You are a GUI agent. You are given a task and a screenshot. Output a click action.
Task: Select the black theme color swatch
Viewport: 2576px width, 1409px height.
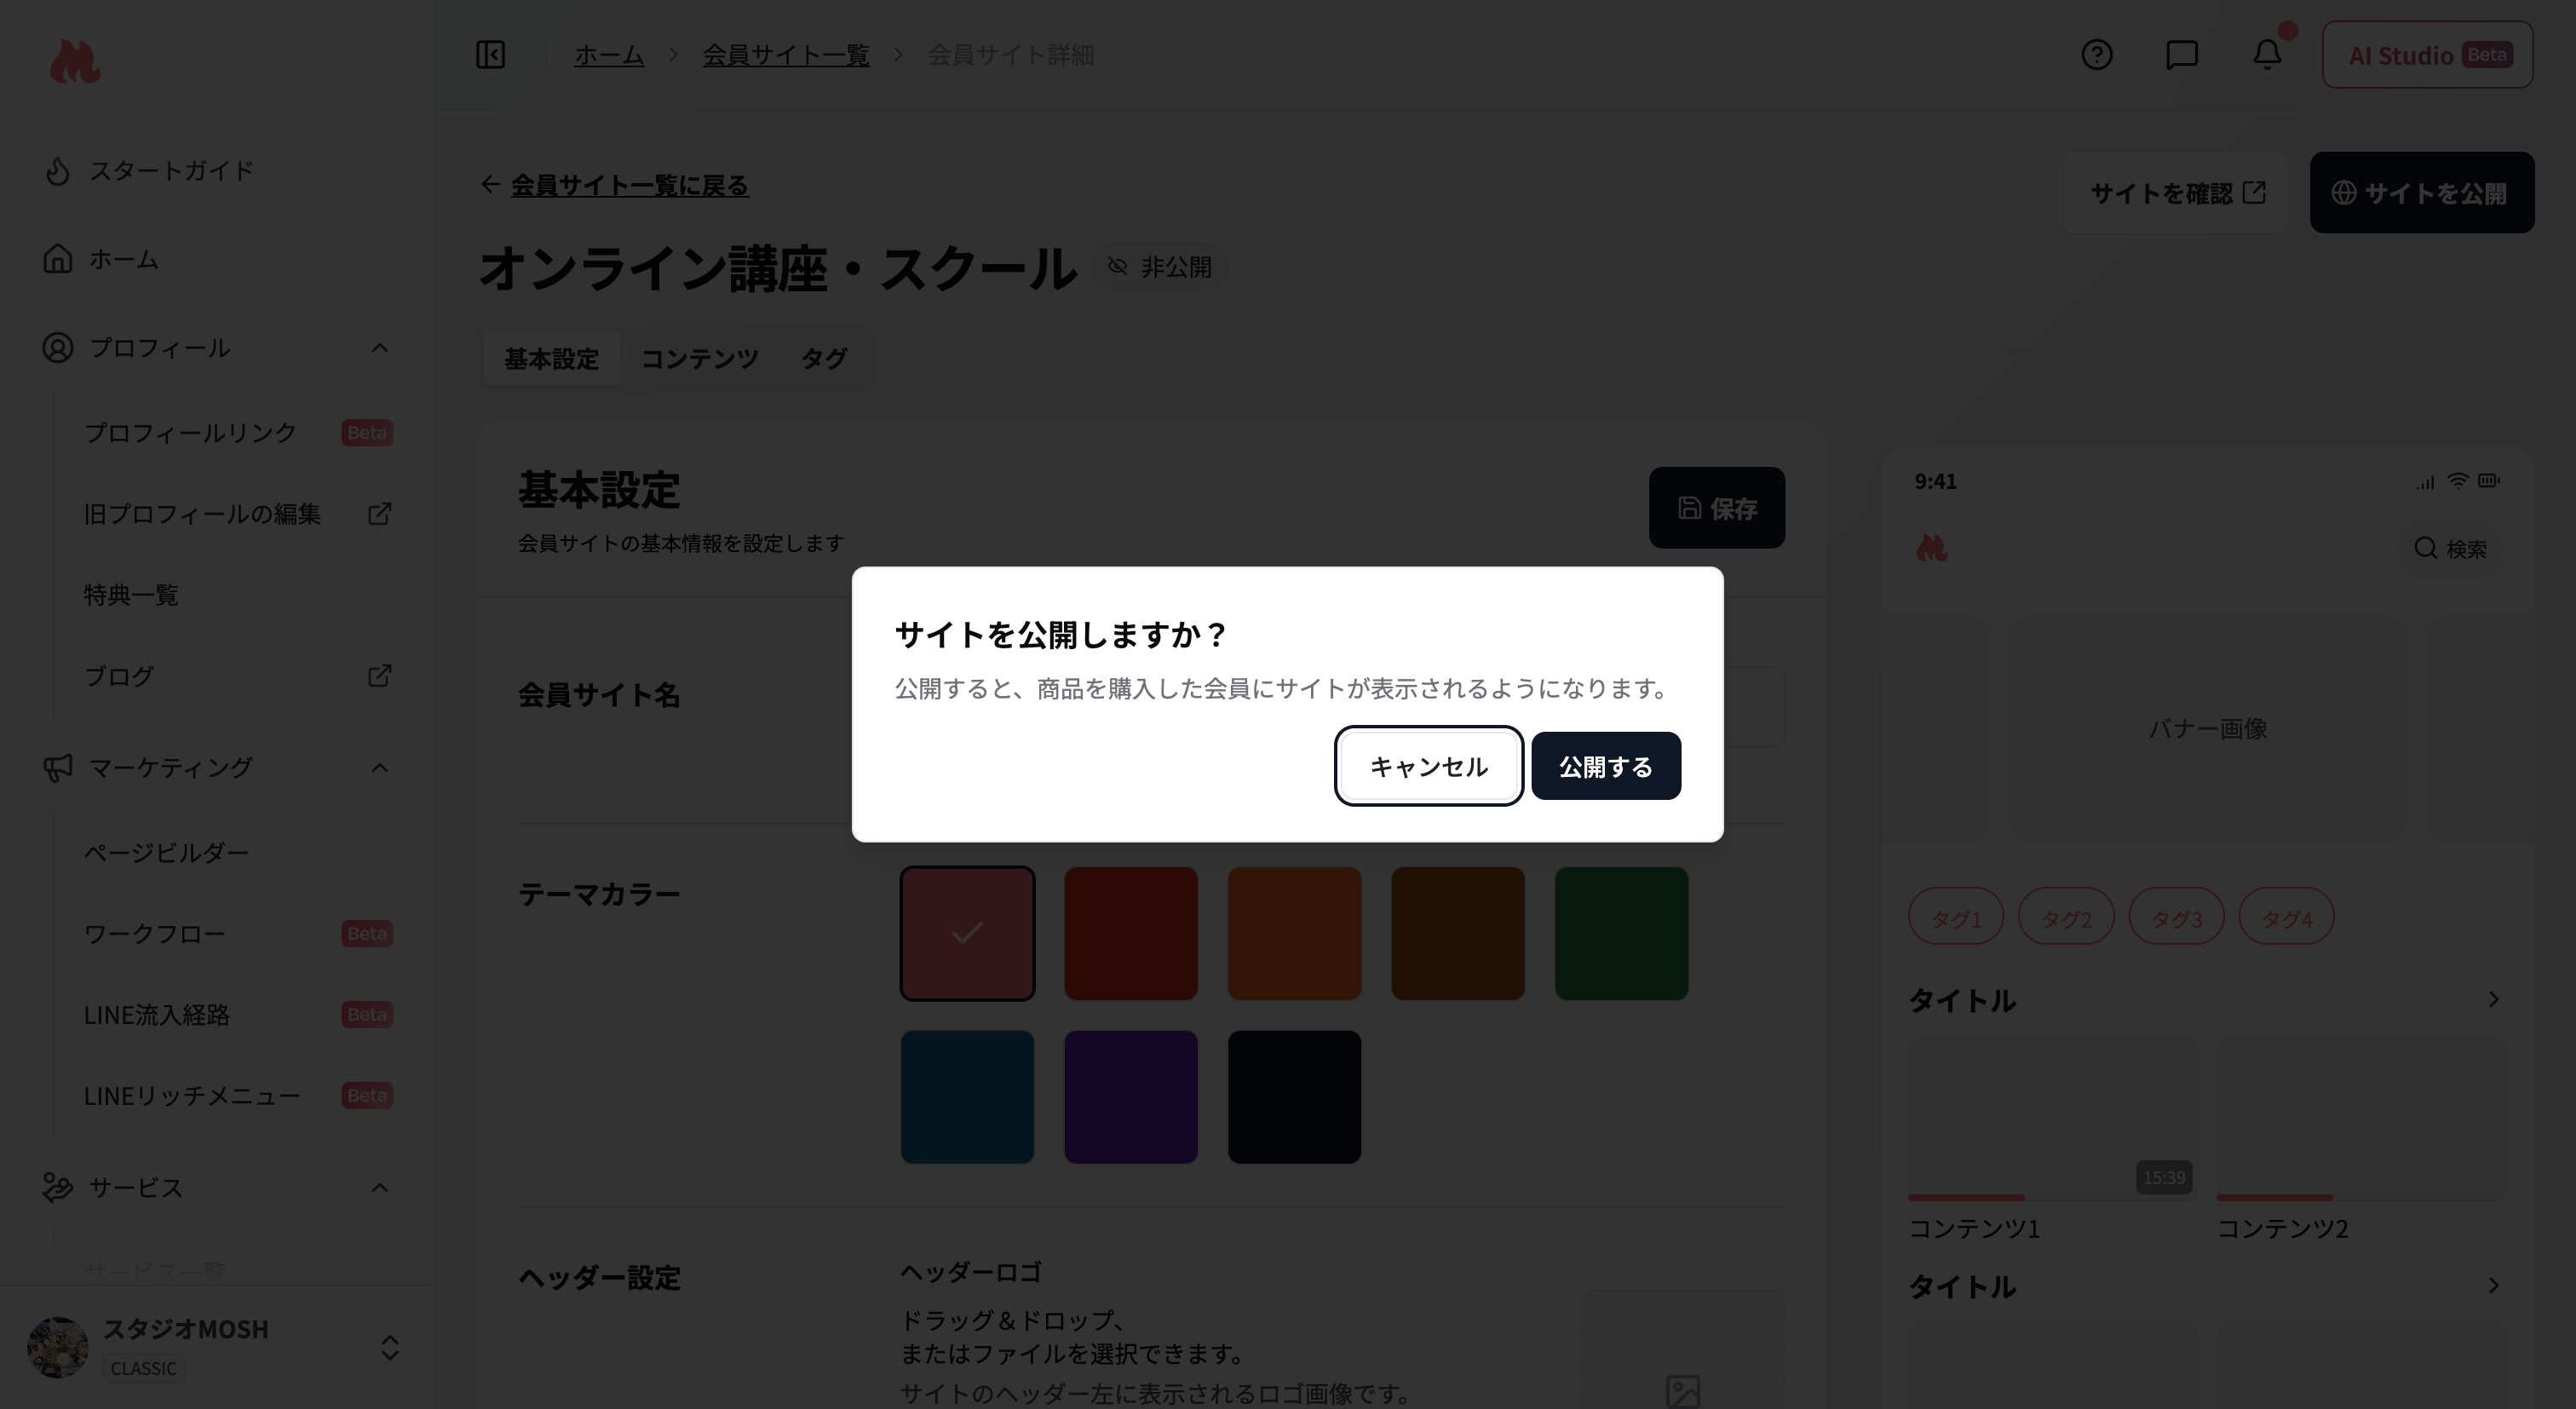point(1294,1097)
